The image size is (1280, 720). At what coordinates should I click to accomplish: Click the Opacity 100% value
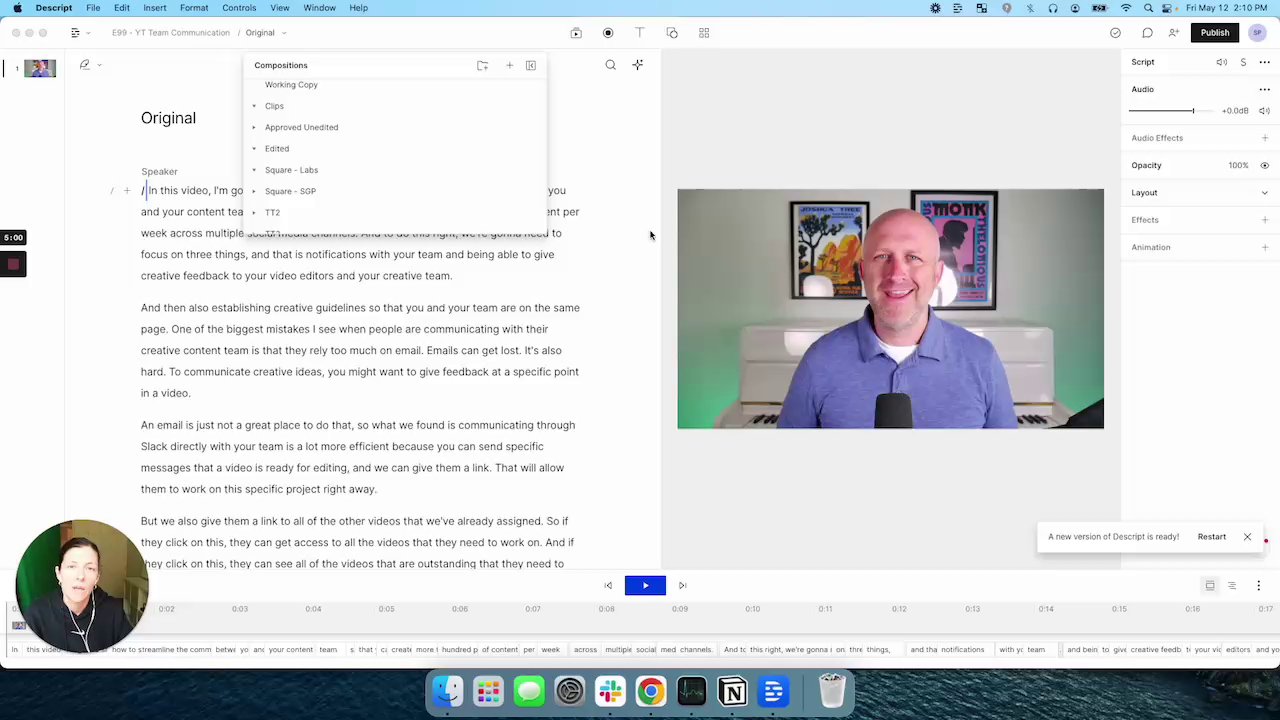[1238, 166]
